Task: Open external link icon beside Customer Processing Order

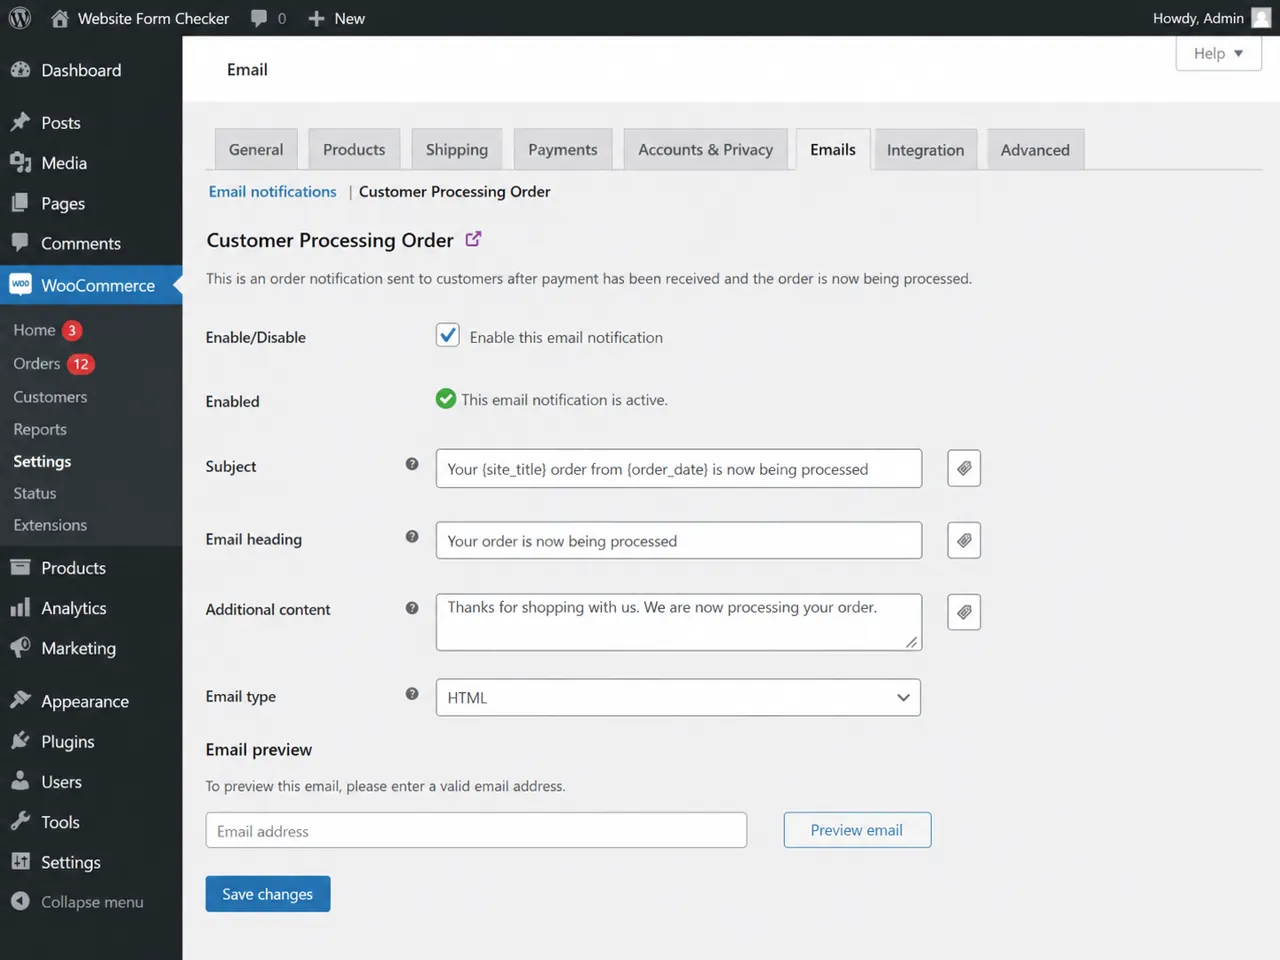Action: (x=473, y=239)
